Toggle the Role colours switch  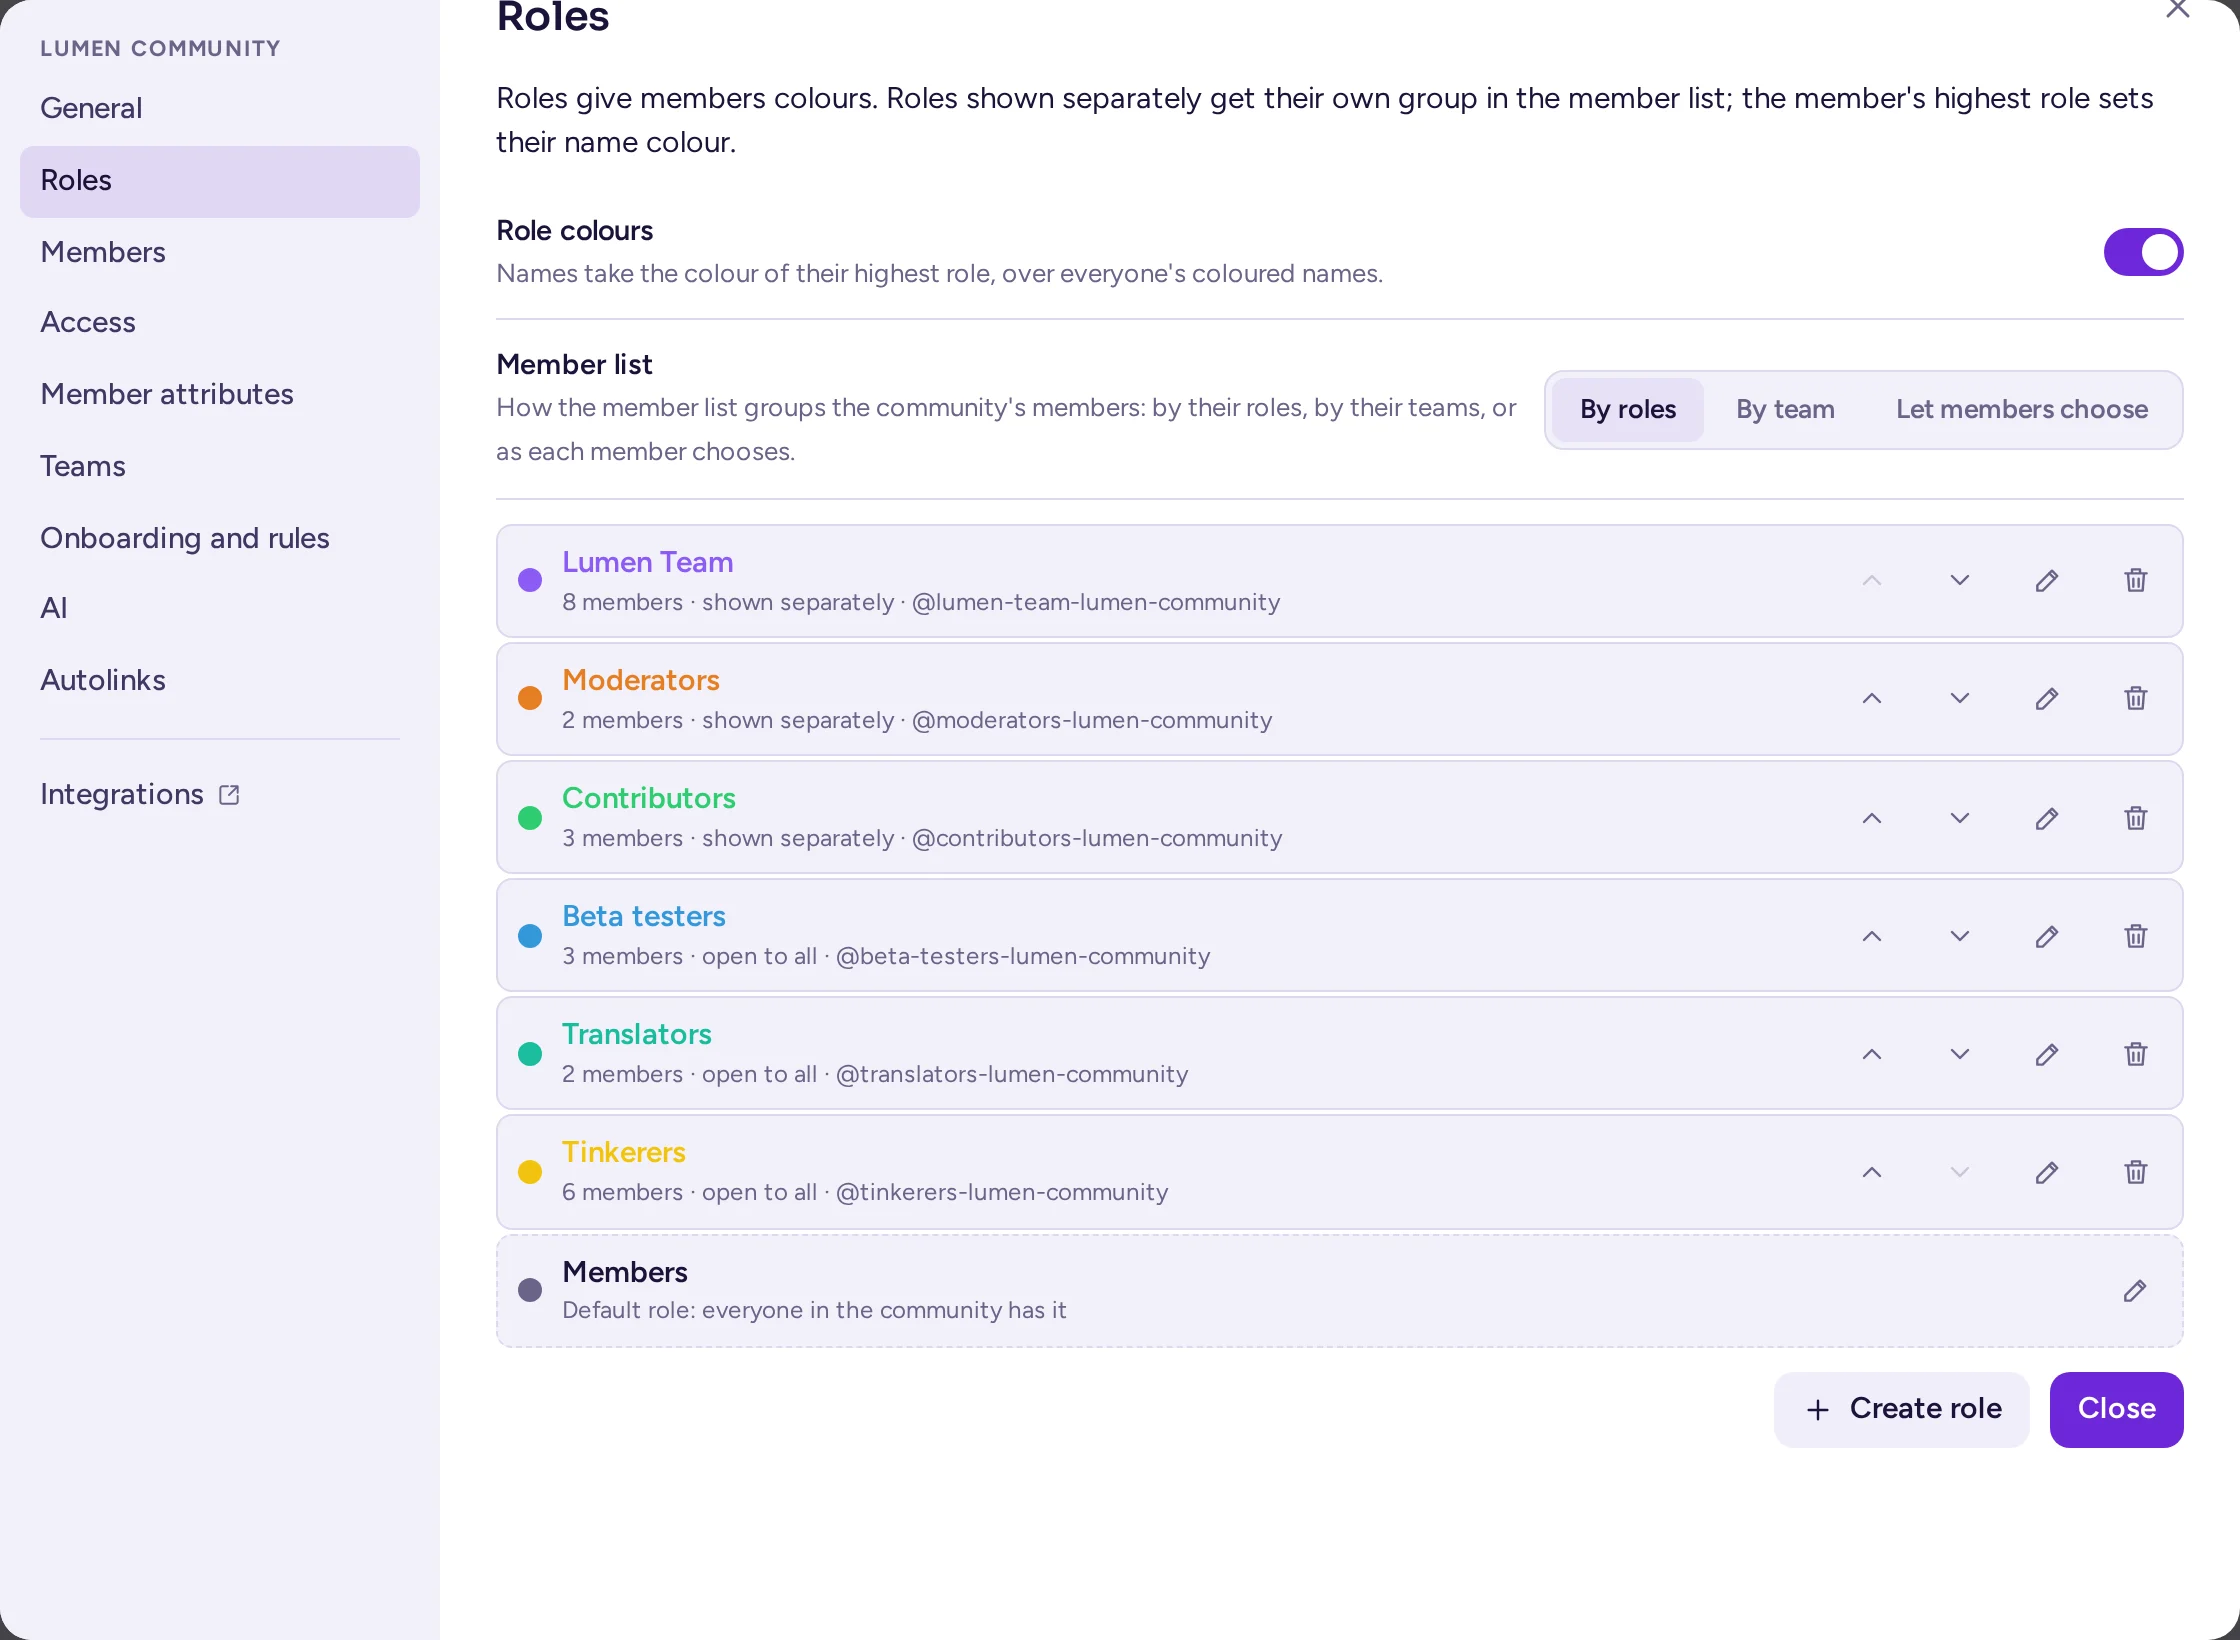[x=2143, y=252]
